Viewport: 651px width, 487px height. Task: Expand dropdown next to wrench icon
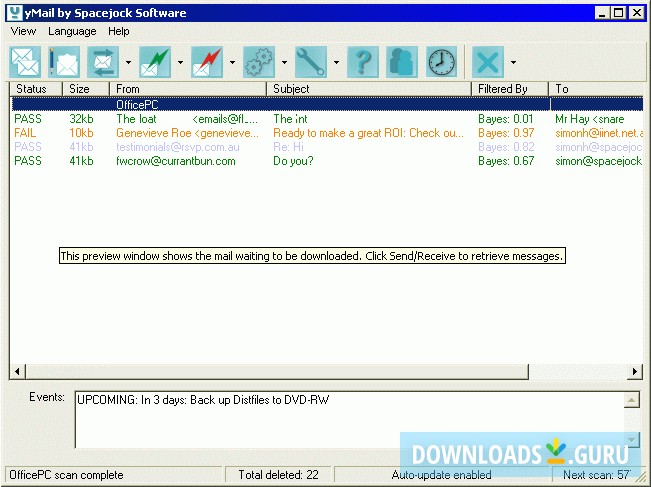click(336, 62)
